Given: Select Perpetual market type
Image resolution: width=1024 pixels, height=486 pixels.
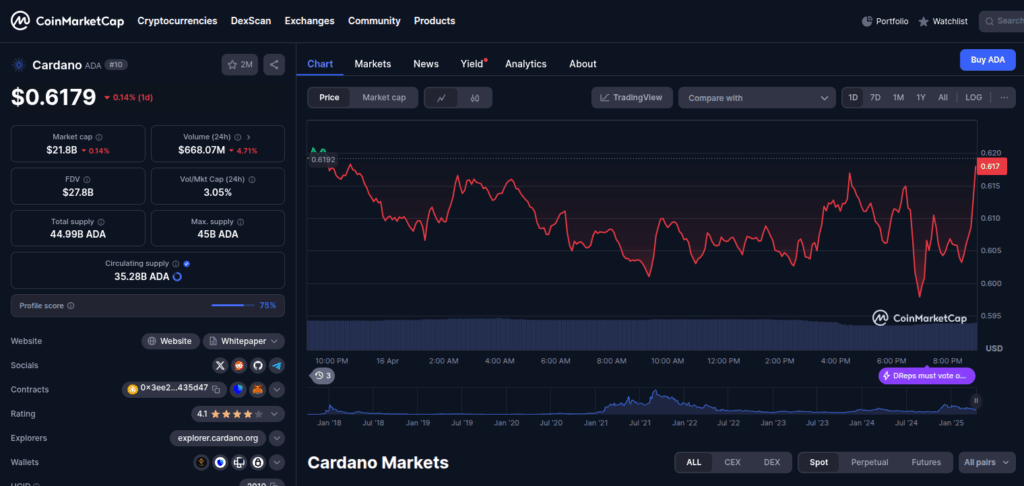Looking at the screenshot, I should tap(869, 462).
